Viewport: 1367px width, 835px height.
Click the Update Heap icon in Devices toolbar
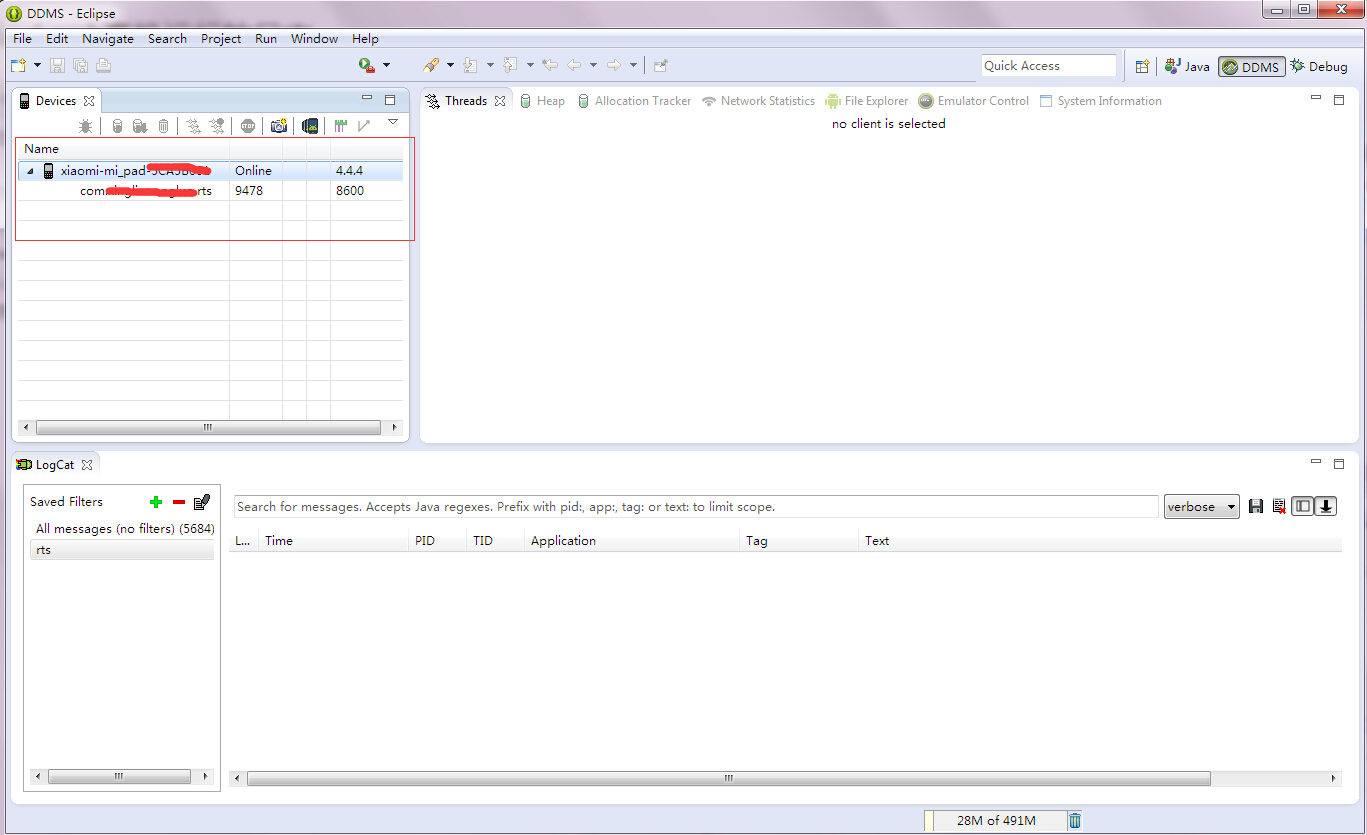pyautogui.click(x=117, y=126)
